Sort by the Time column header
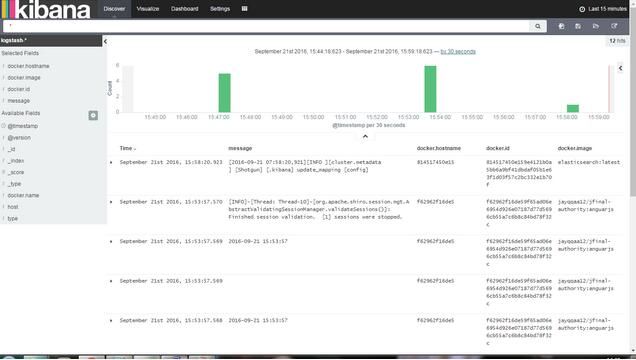The height and width of the screenshot is (360, 636). (x=127, y=148)
